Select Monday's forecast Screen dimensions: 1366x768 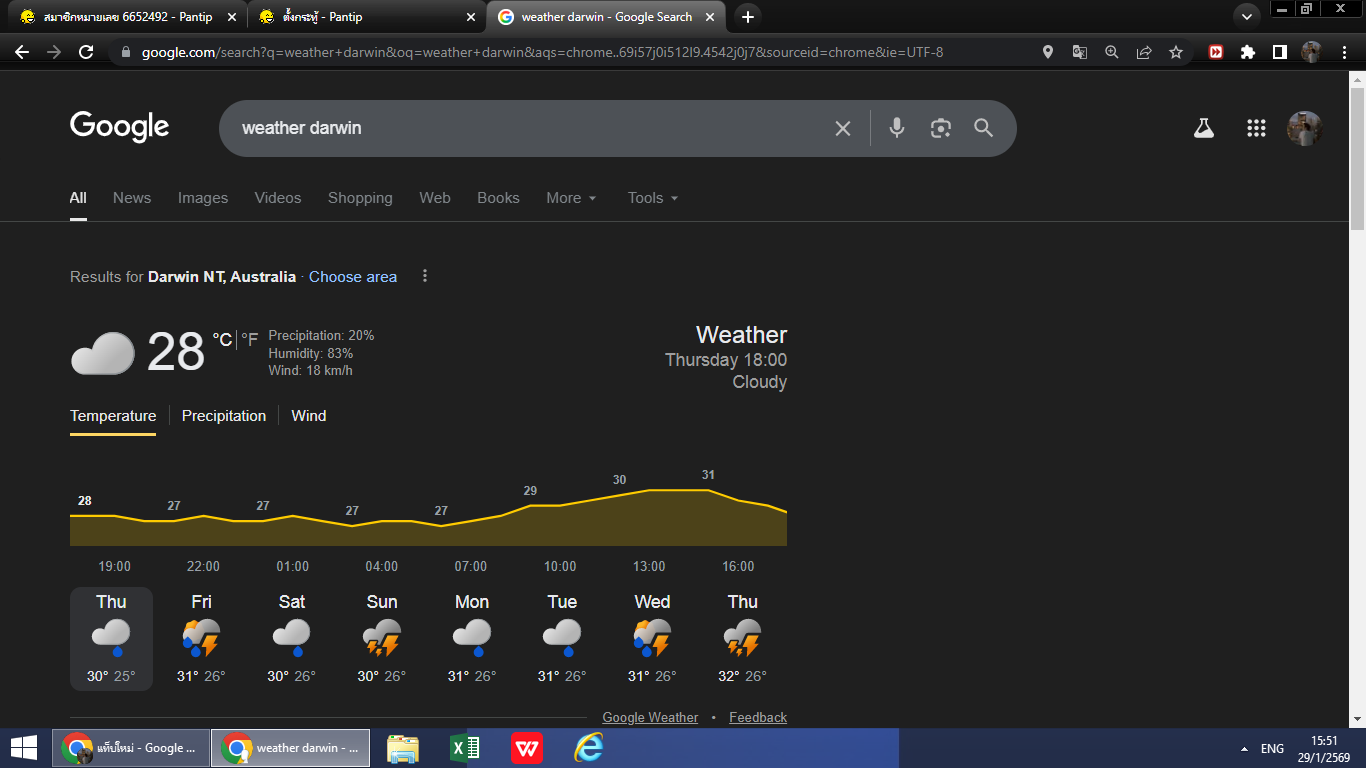point(472,639)
